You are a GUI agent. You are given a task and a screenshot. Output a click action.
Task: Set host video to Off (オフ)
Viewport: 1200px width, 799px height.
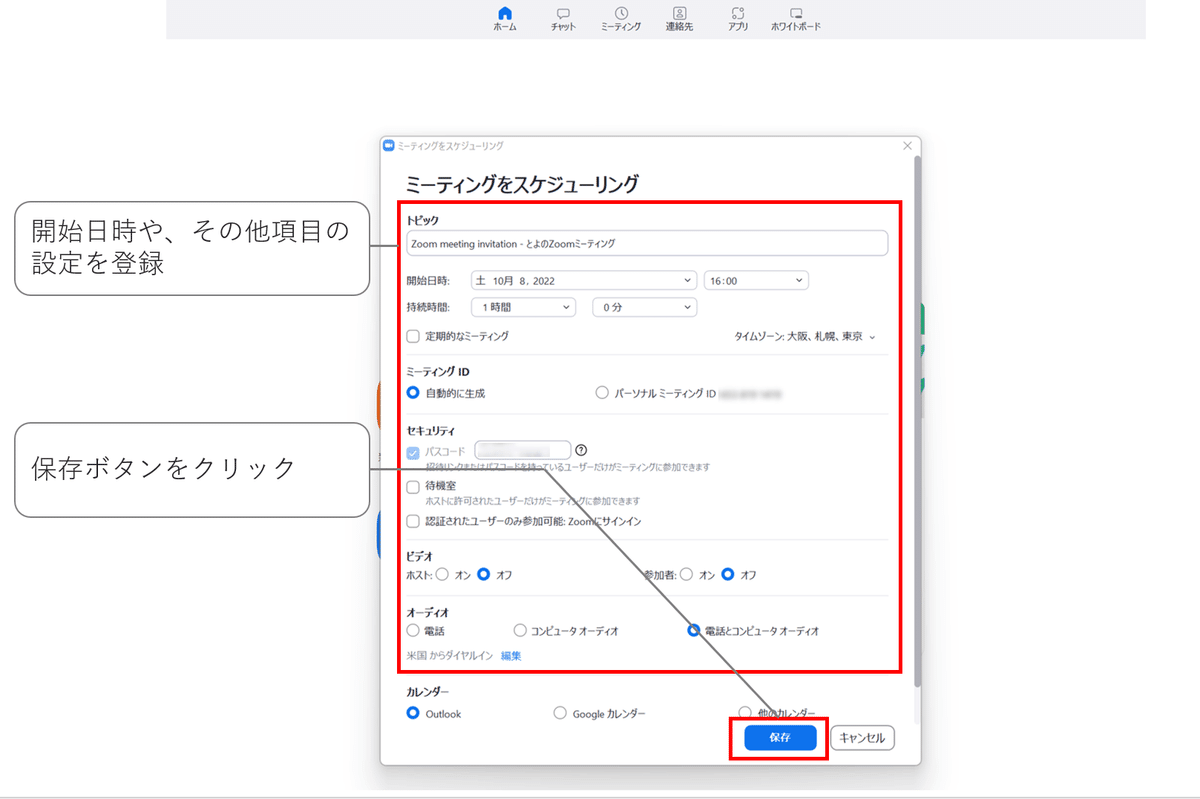[484, 574]
